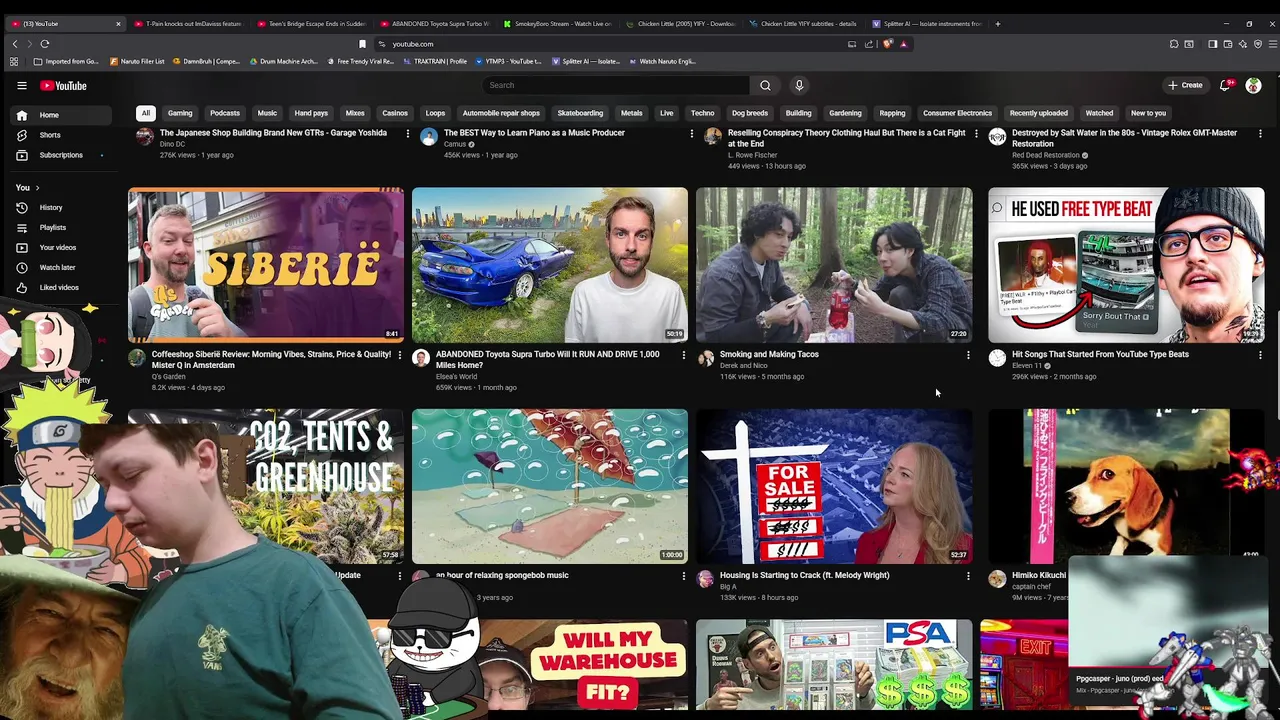Play the FOR SALE housing thumbnail

[834, 486]
